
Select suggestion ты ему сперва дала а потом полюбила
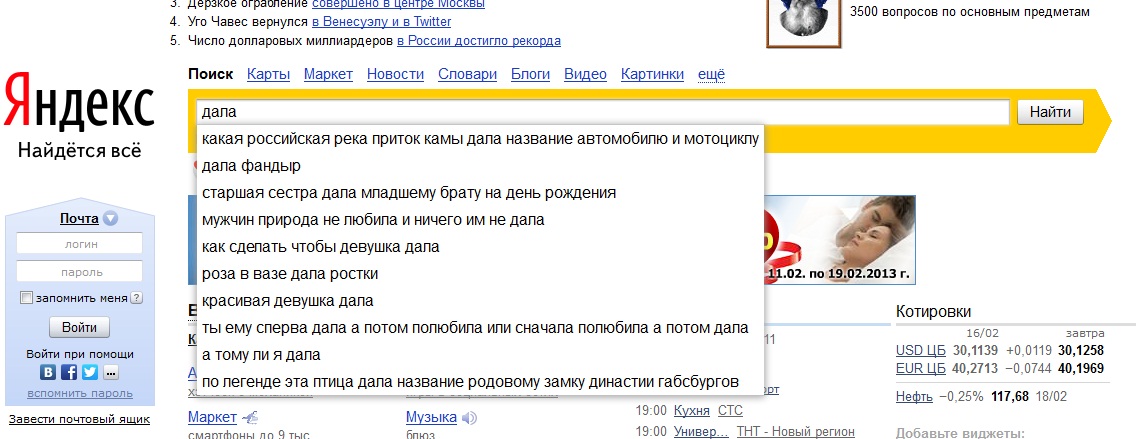click(480, 328)
